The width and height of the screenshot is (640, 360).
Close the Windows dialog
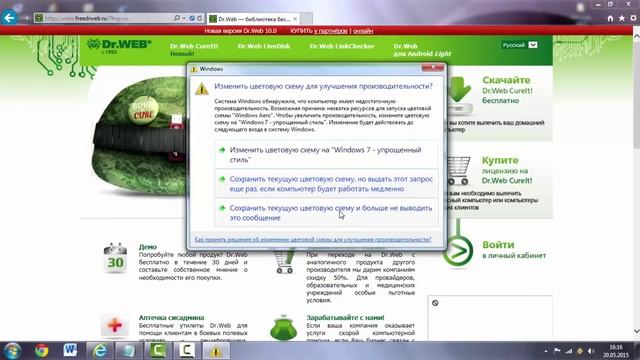tap(433, 68)
